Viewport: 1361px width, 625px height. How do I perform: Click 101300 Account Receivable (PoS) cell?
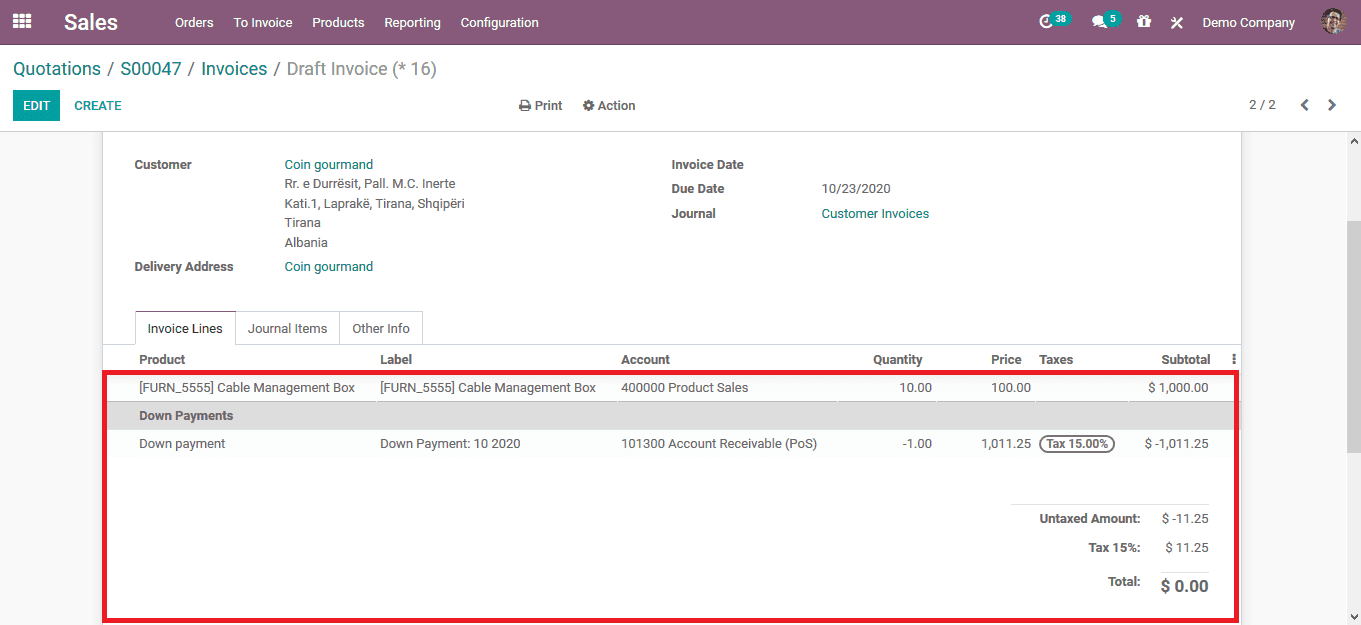tap(719, 443)
